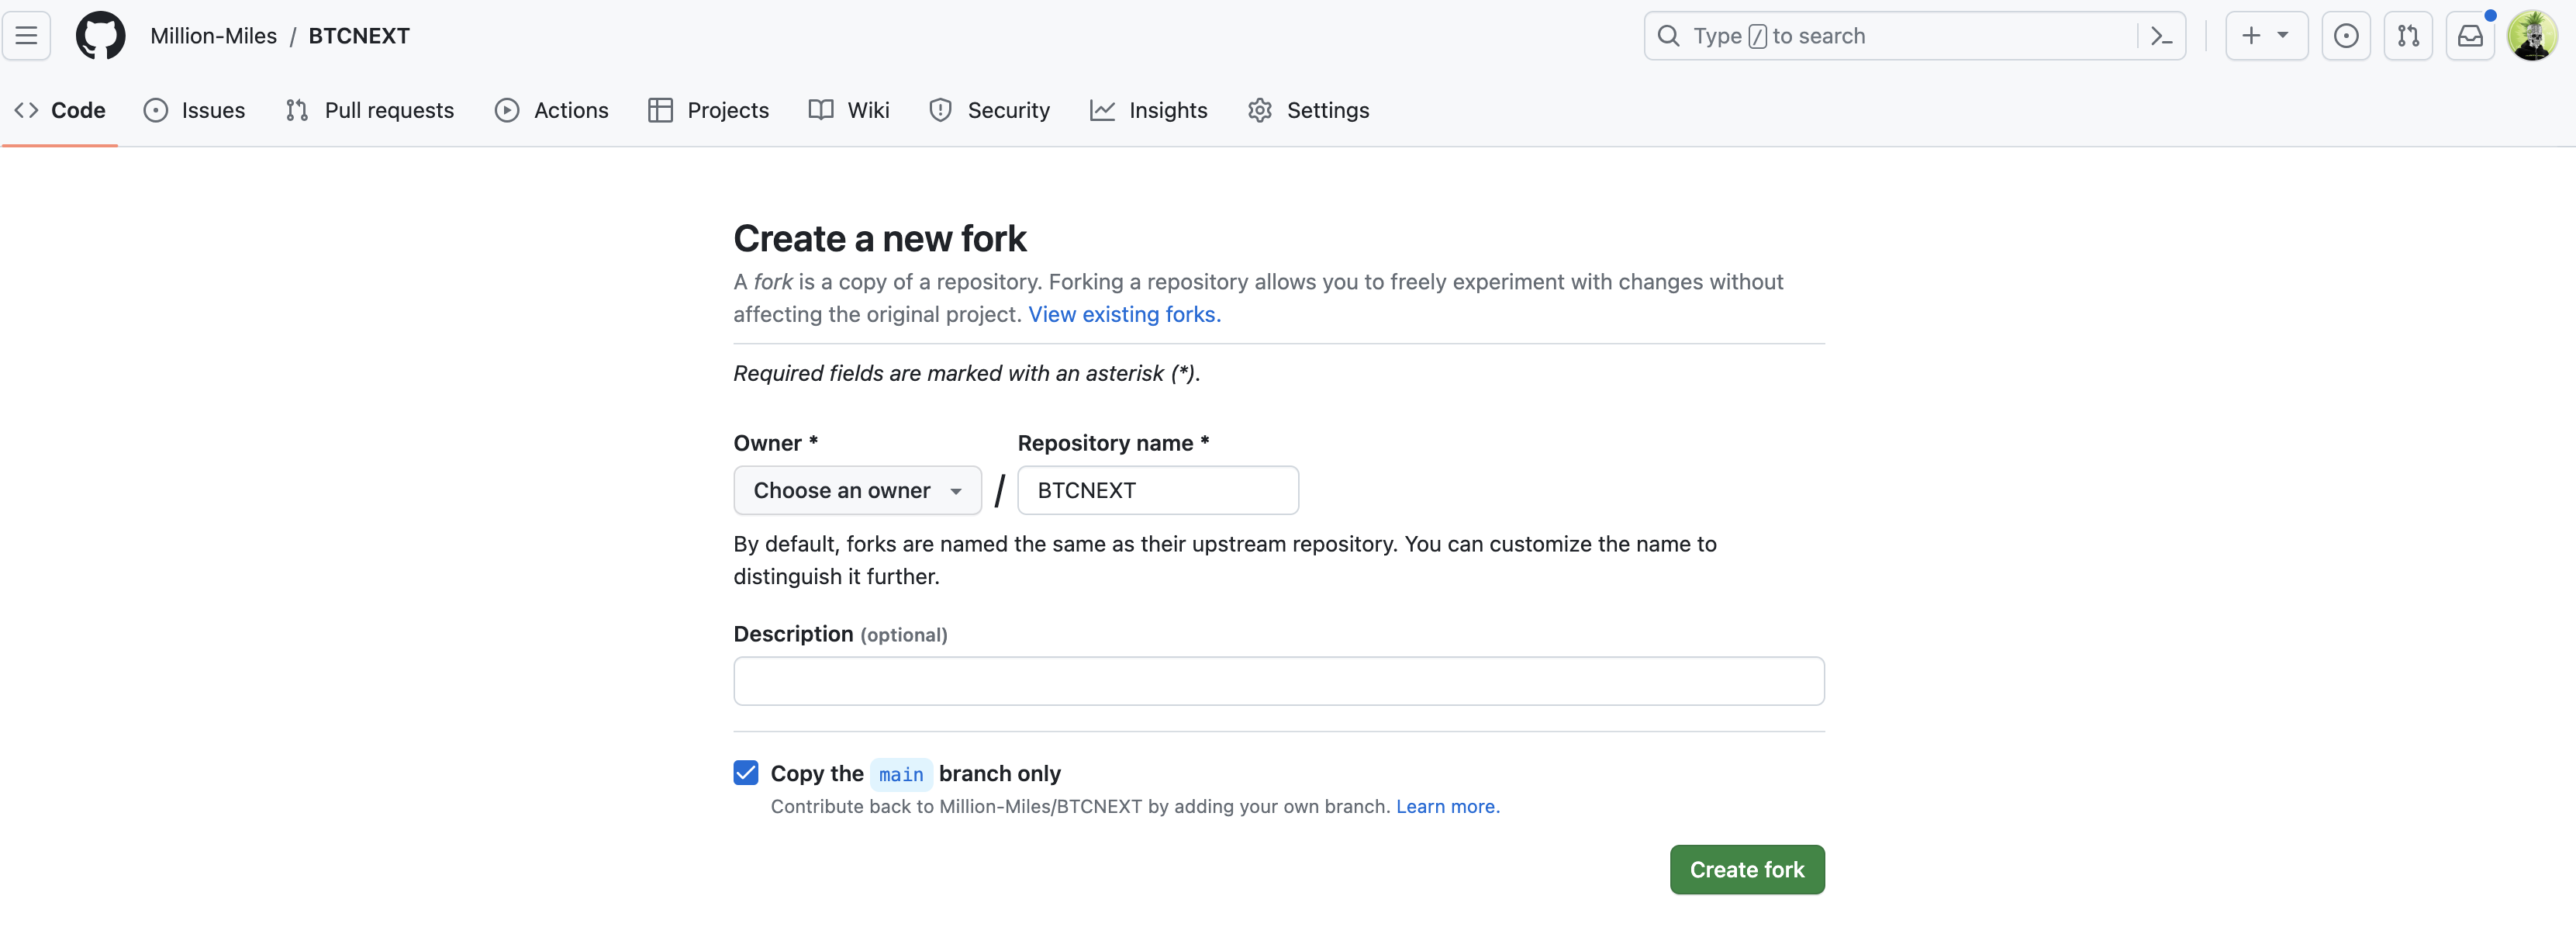Click the command palette search icon
Image resolution: width=2576 pixels, height=934 pixels.
pyautogui.click(x=2159, y=35)
